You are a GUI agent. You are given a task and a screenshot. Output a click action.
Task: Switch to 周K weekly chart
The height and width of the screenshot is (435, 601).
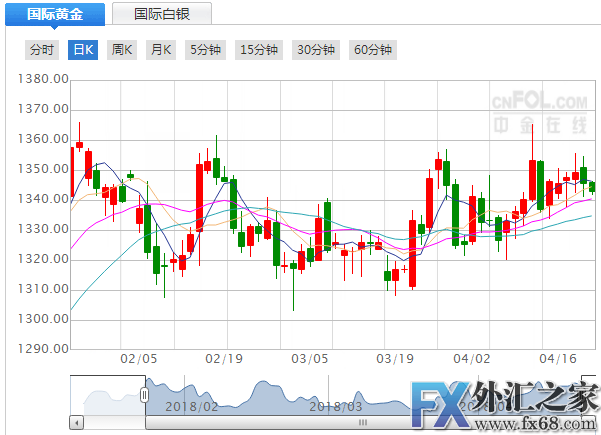click(122, 49)
